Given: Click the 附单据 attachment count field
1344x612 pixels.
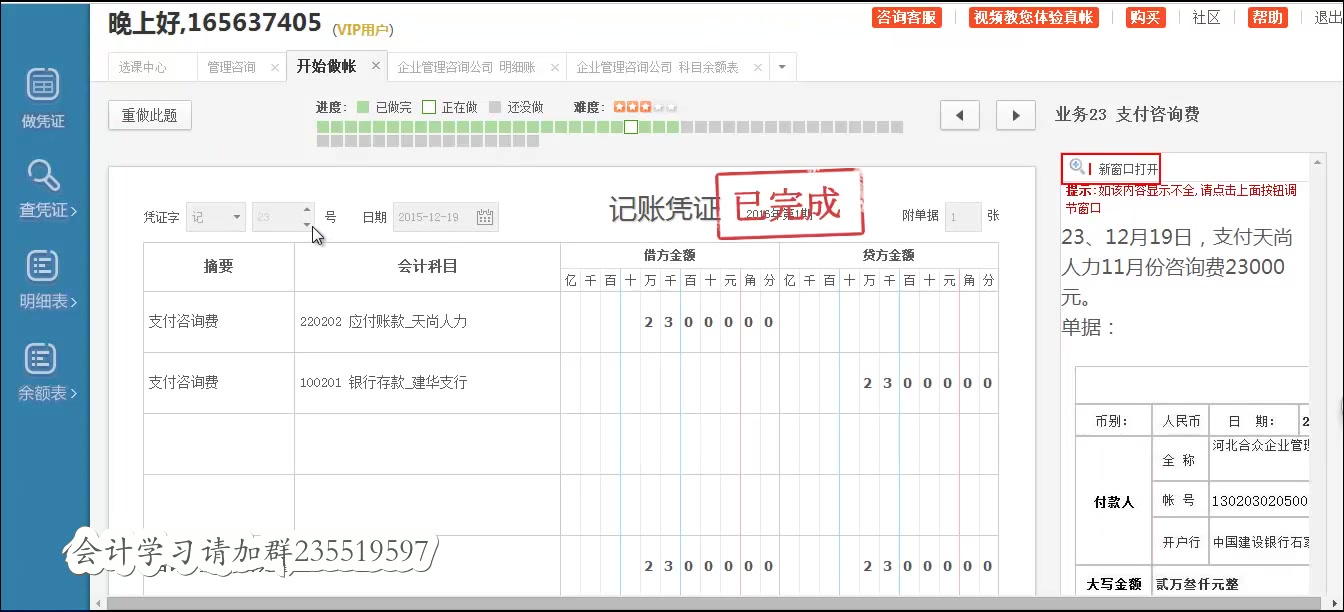Looking at the screenshot, I should 962,217.
